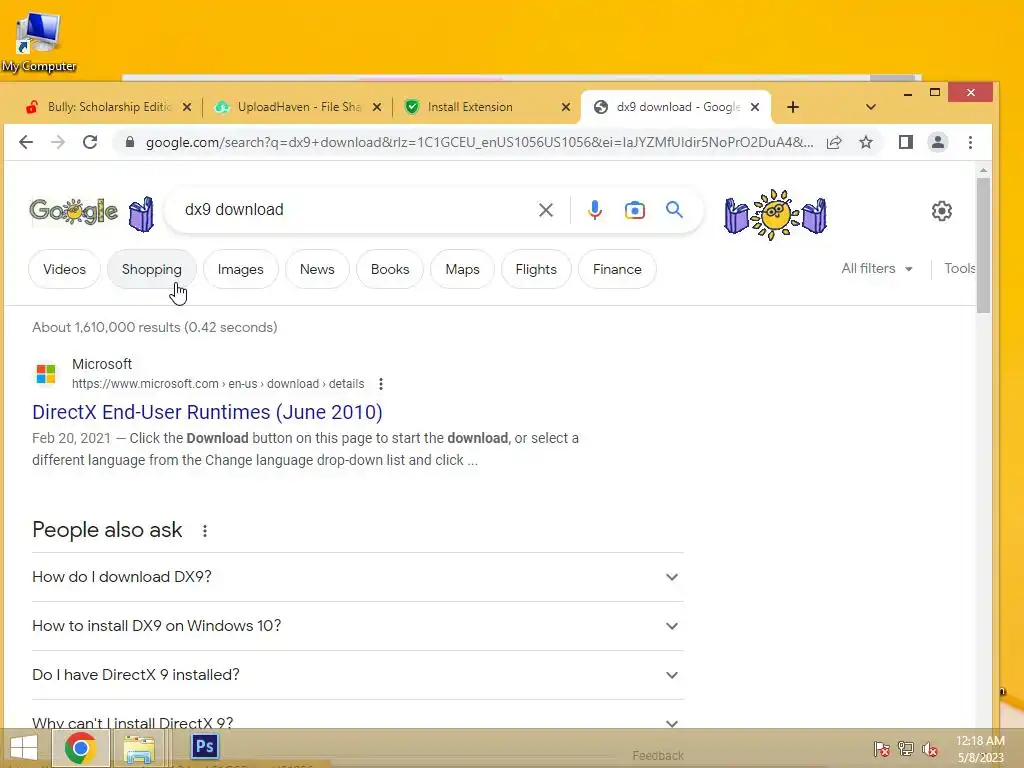Submit search with magnifying glass

(x=674, y=210)
